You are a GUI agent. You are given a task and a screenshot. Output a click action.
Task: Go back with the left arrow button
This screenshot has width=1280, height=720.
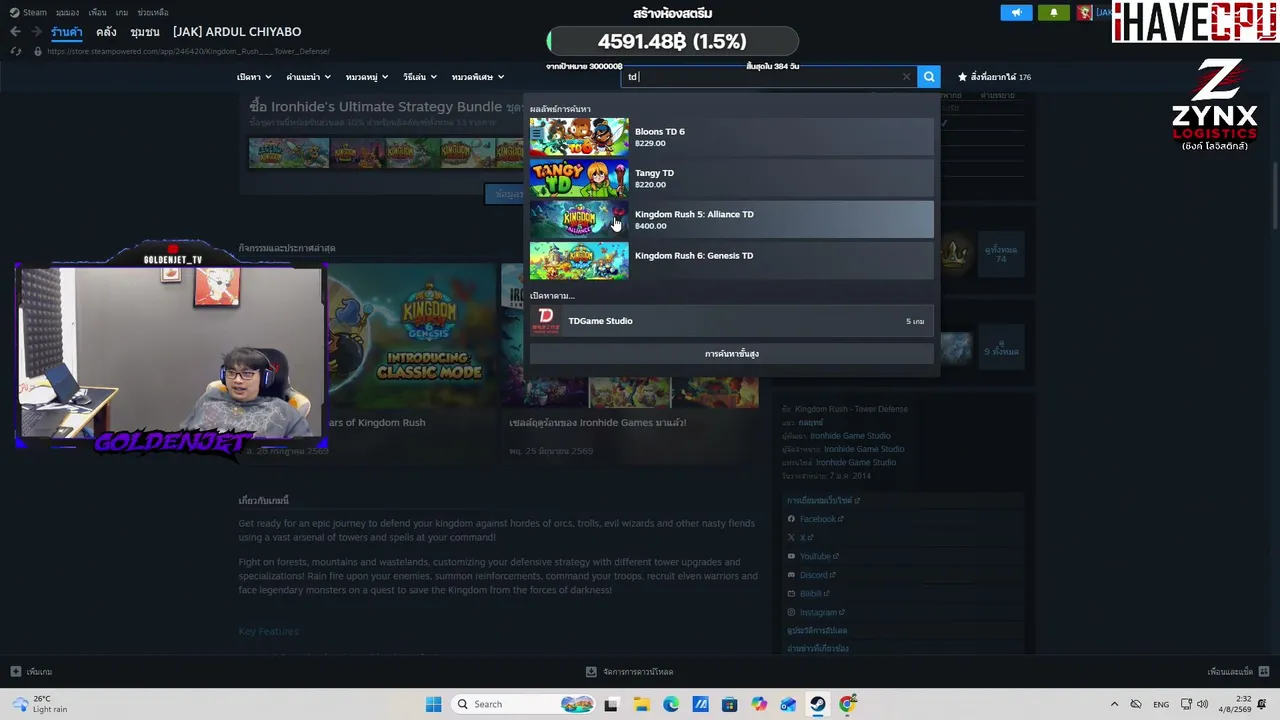pyautogui.click(x=15, y=32)
